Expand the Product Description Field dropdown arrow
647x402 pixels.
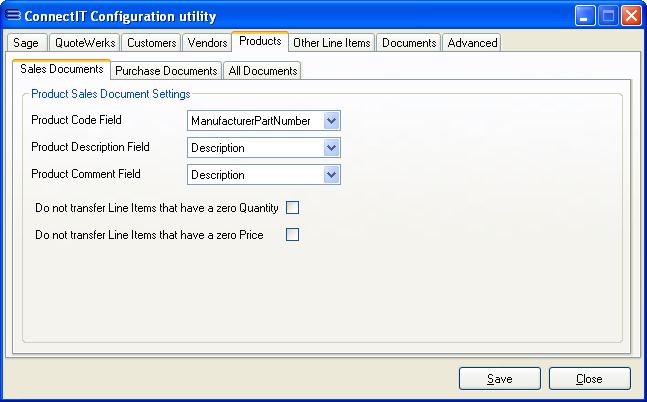click(331, 148)
